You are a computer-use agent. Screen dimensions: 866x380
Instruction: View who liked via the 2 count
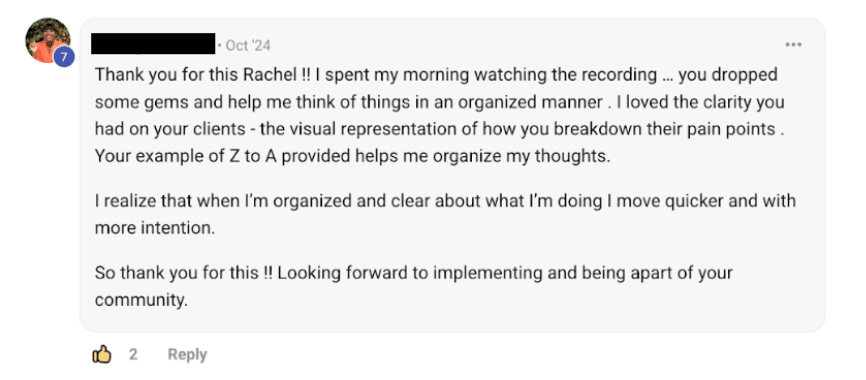133,354
